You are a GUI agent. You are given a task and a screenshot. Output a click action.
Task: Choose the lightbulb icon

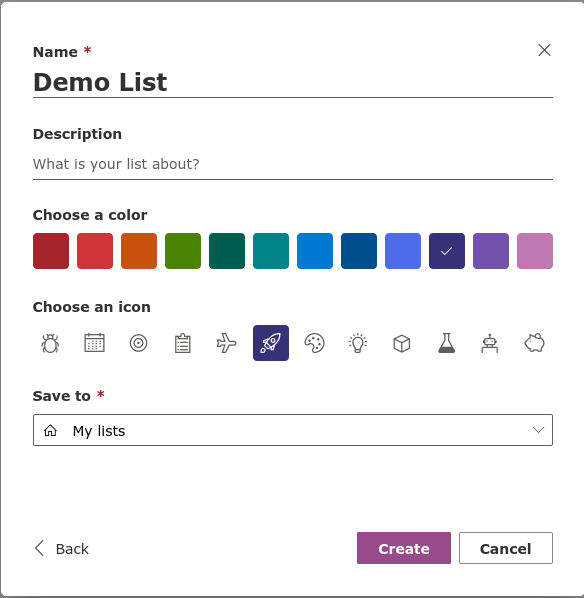pos(359,343)
